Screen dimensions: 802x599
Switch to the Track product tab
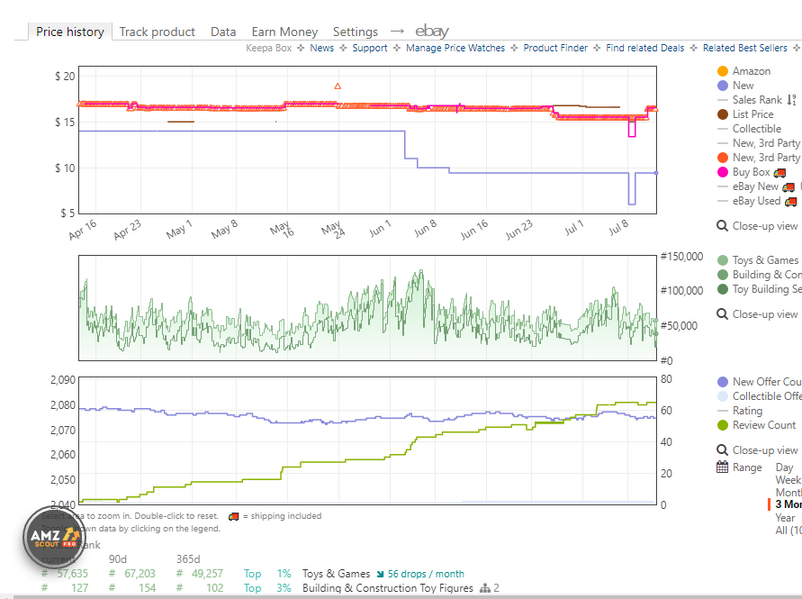pos(157,32)
